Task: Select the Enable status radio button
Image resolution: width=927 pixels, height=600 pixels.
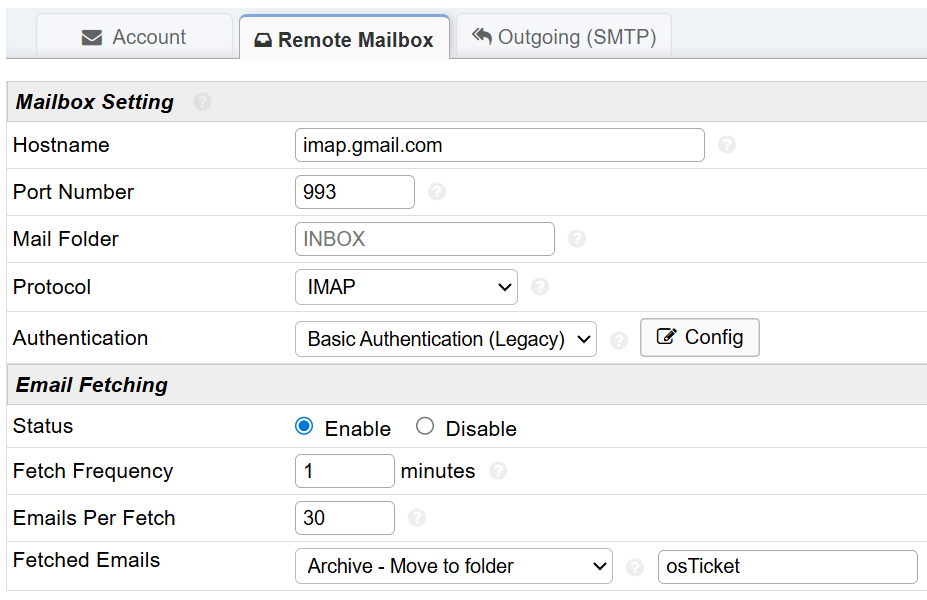Action: point(305,427)
